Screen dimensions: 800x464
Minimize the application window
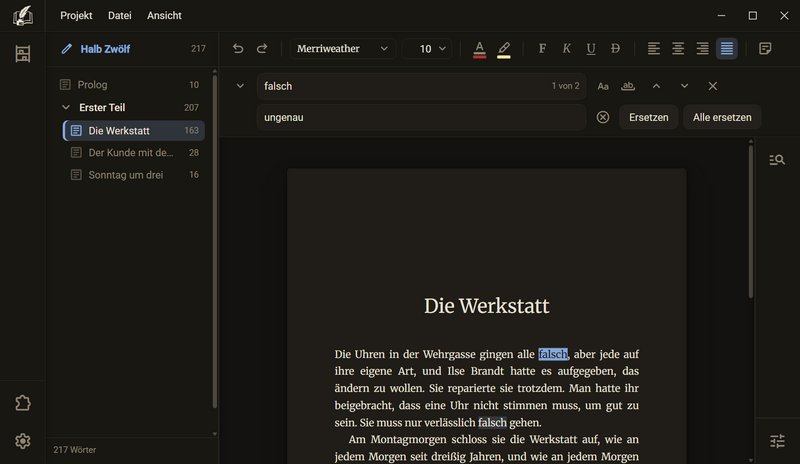point(721,15)
